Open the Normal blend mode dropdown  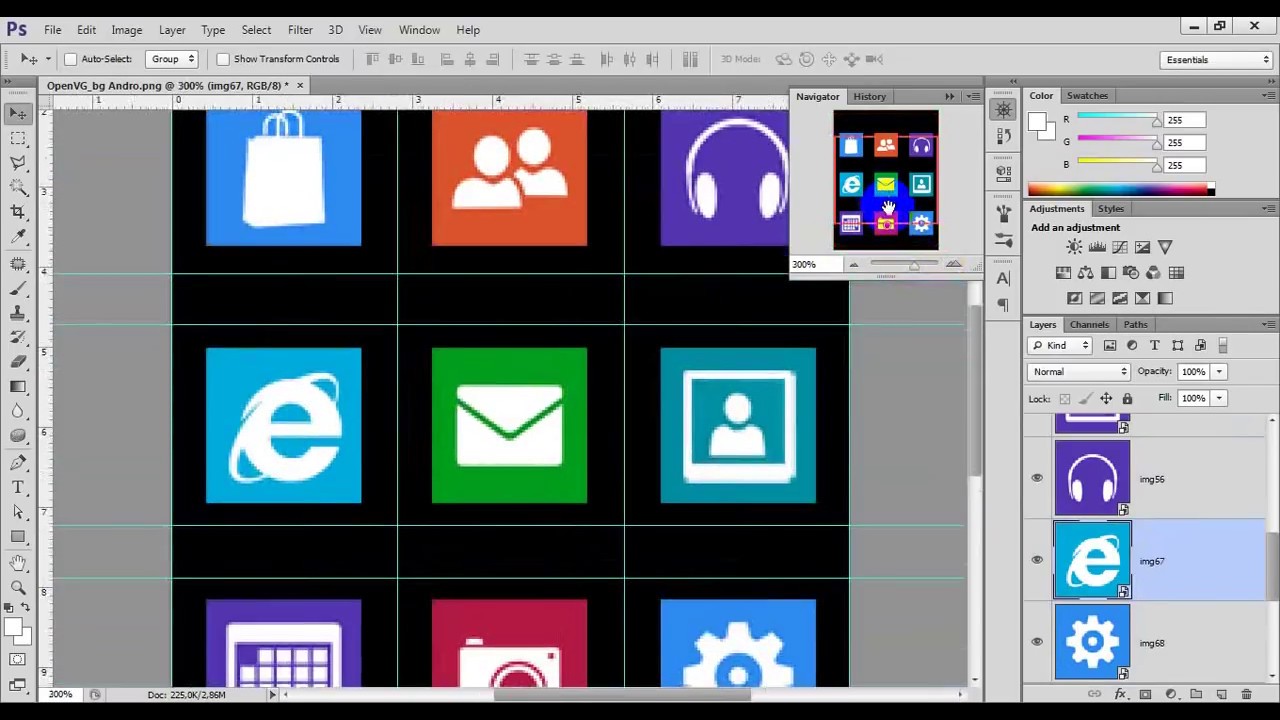[x=1080, y=372]
